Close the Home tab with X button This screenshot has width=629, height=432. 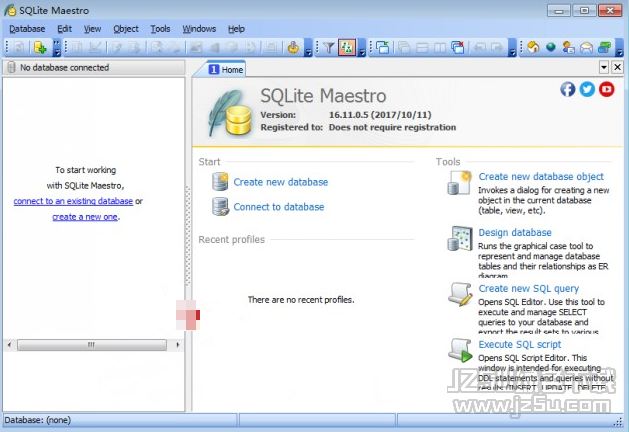618,67
